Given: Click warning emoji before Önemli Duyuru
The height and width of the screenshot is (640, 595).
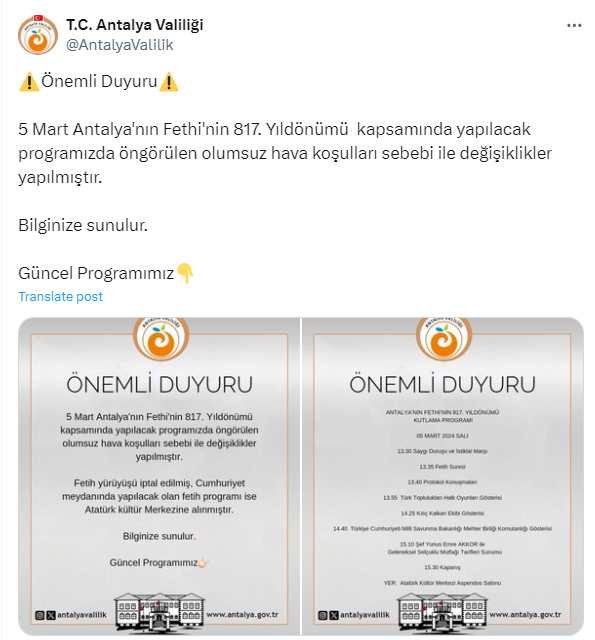Looking at the screenshot, I should 29,82.
